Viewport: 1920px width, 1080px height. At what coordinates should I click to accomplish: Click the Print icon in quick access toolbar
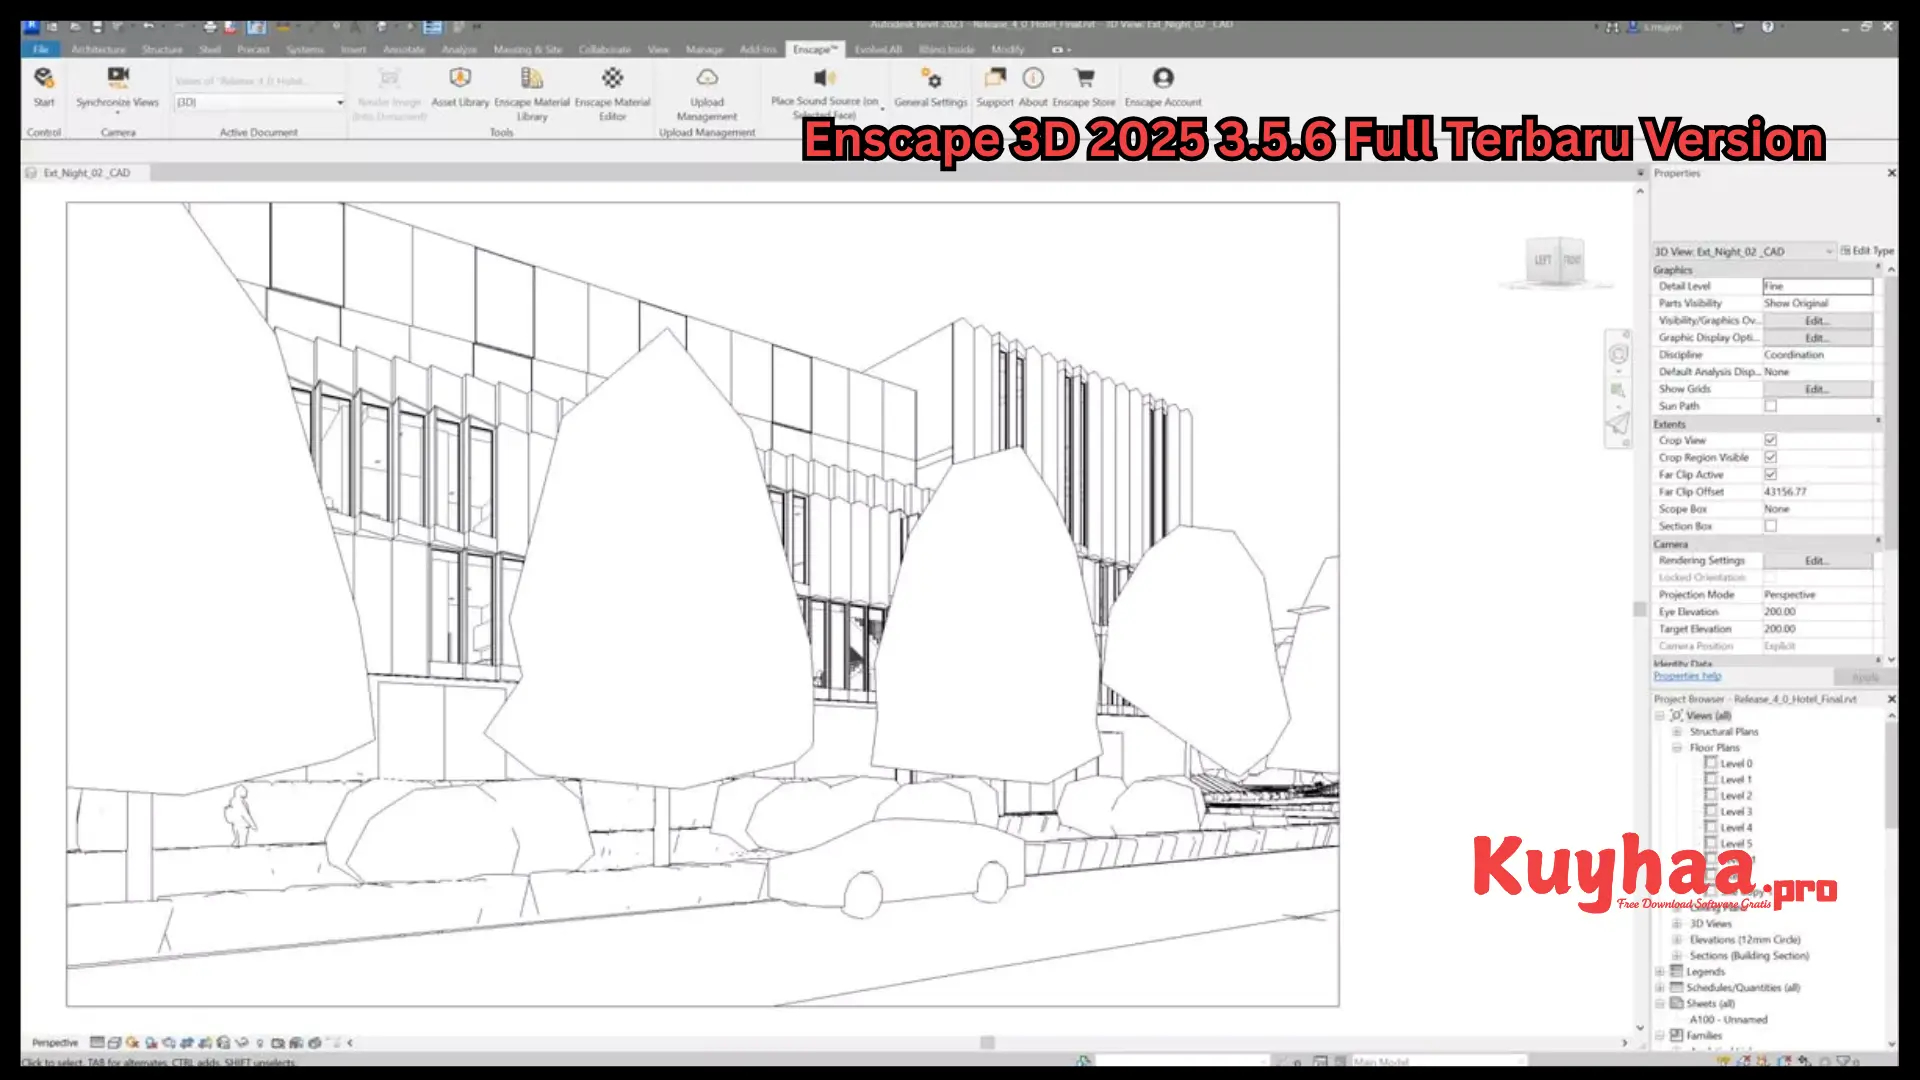click(209, 27)
